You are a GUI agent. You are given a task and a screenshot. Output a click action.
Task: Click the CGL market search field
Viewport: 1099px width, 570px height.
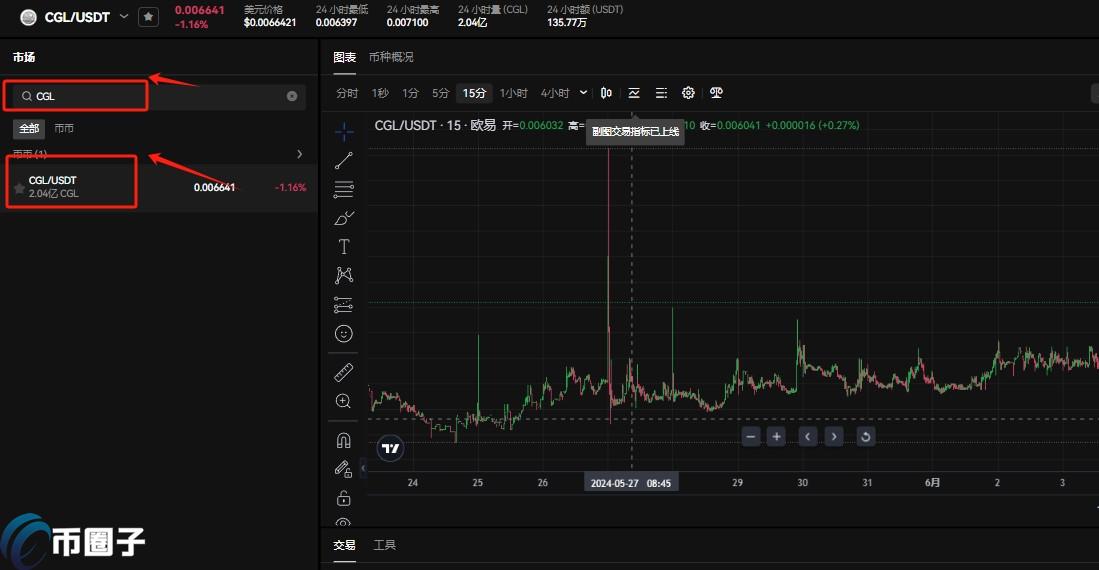[x=150, y=96]
